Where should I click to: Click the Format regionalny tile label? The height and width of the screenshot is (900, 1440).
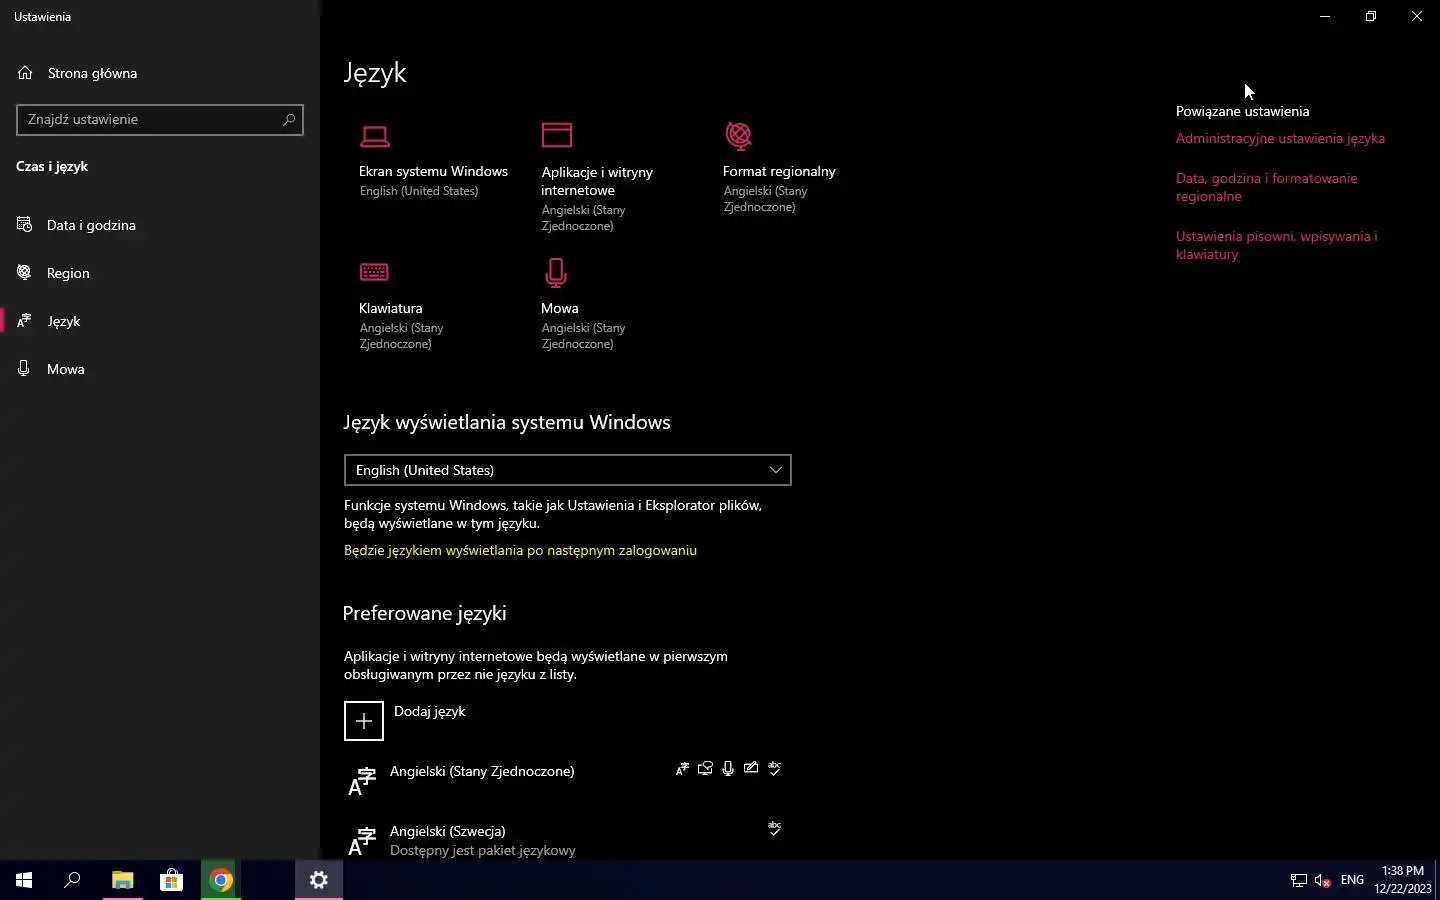coord(779,172)
